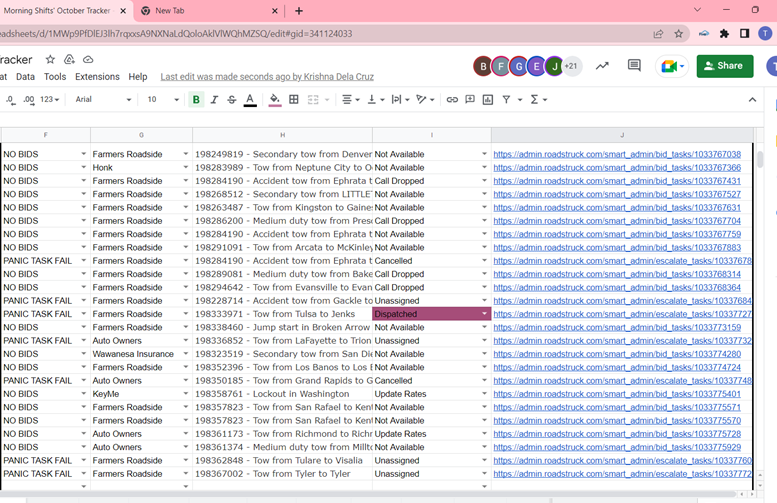This screenshot has height=503, width=777.
Task: Toggle bold formatting
Action: pos(196,100)
